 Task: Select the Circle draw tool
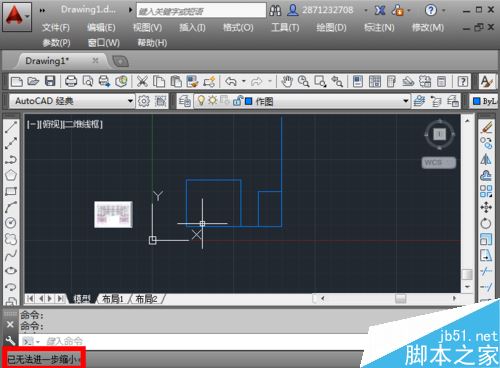(11, 223)
